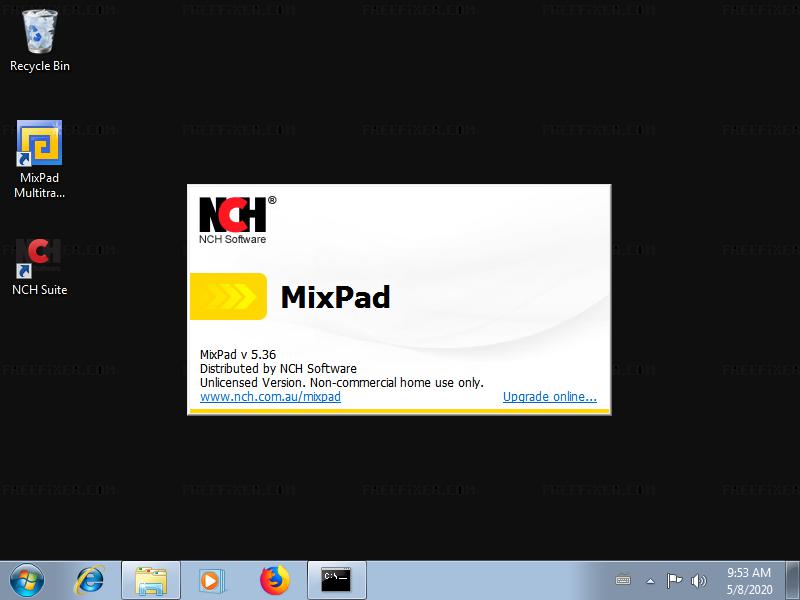Select the NCH Suite desktop shortcut
This screenshot has height=600, width=800.
coord(39,267)
